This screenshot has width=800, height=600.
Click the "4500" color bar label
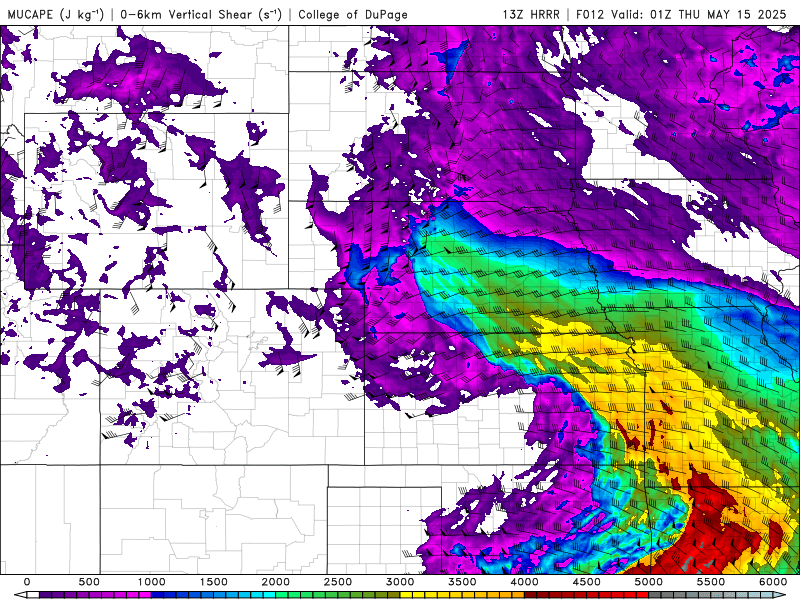click(587, 582)
